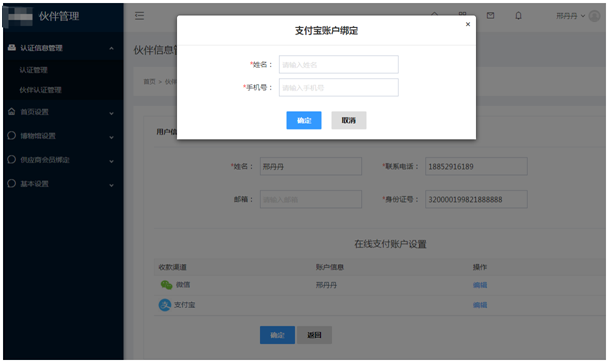Click the 基本设置 circle icon
Screen dimensions: 609x363
pyautogui.click(x=12, y=184)
